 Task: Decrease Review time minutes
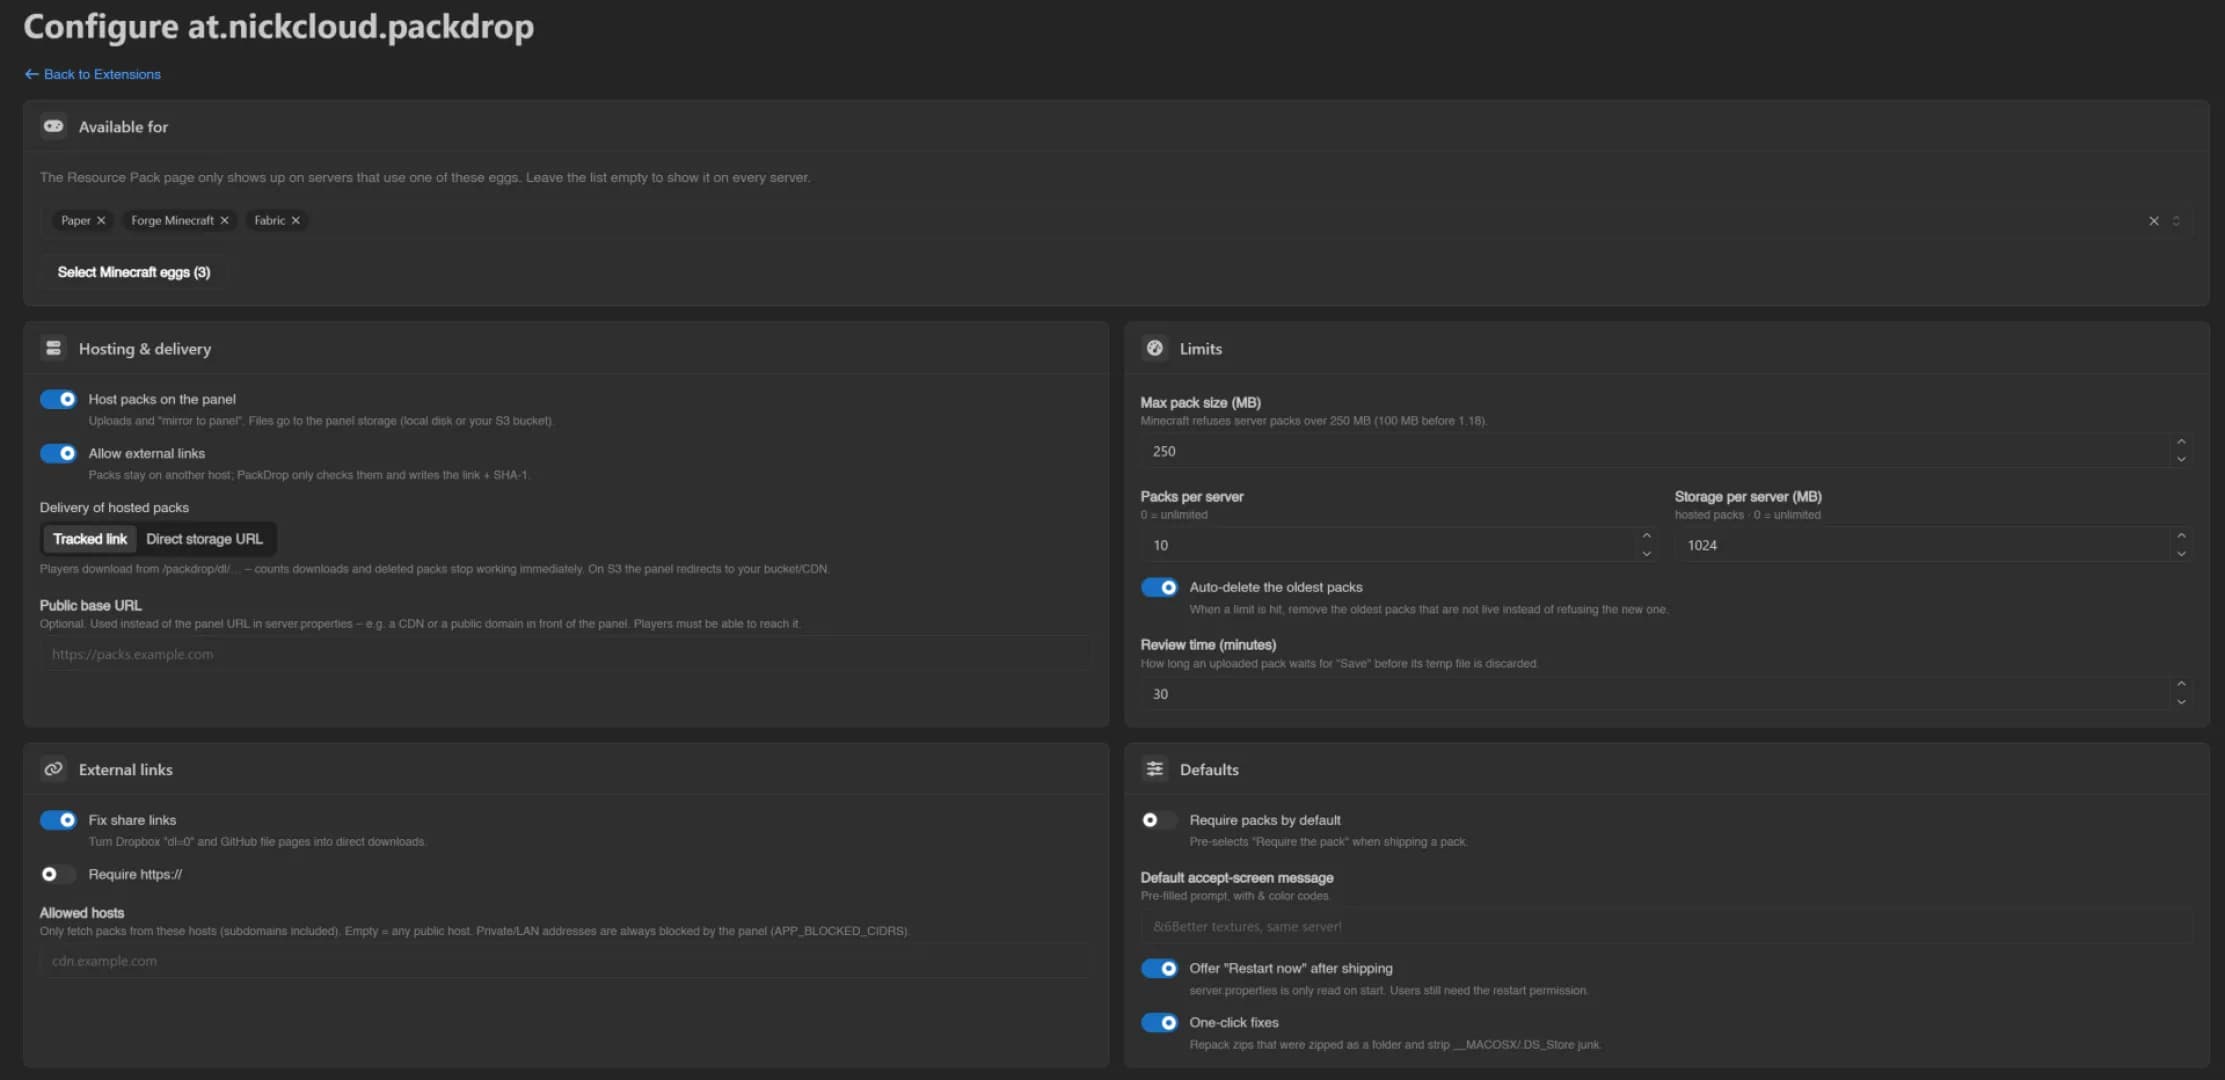pos(2181,702)
